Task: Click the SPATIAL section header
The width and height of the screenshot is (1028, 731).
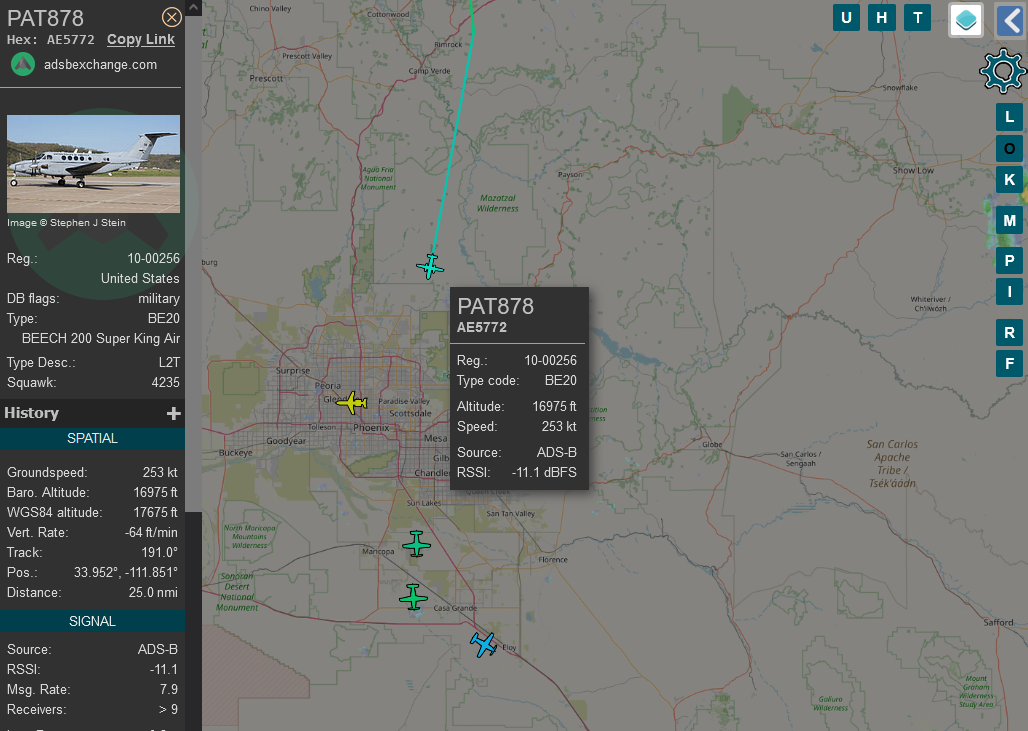Action: pos(92,439)
